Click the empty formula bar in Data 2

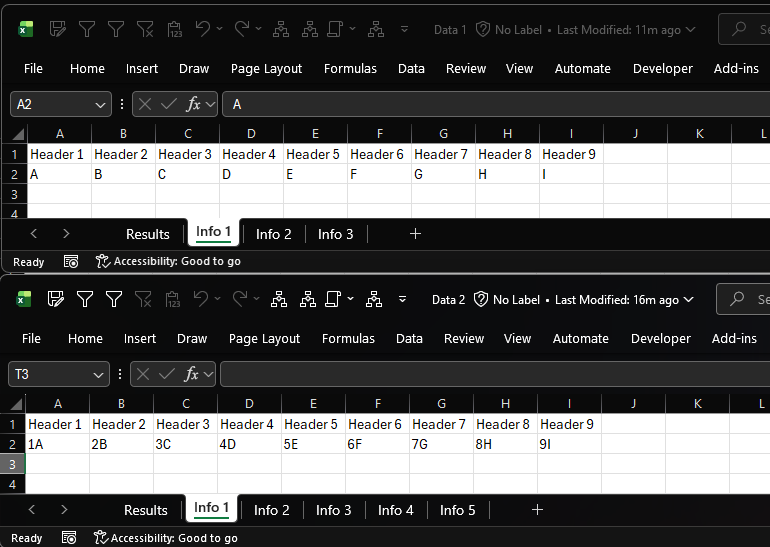[x=495, y=374]
